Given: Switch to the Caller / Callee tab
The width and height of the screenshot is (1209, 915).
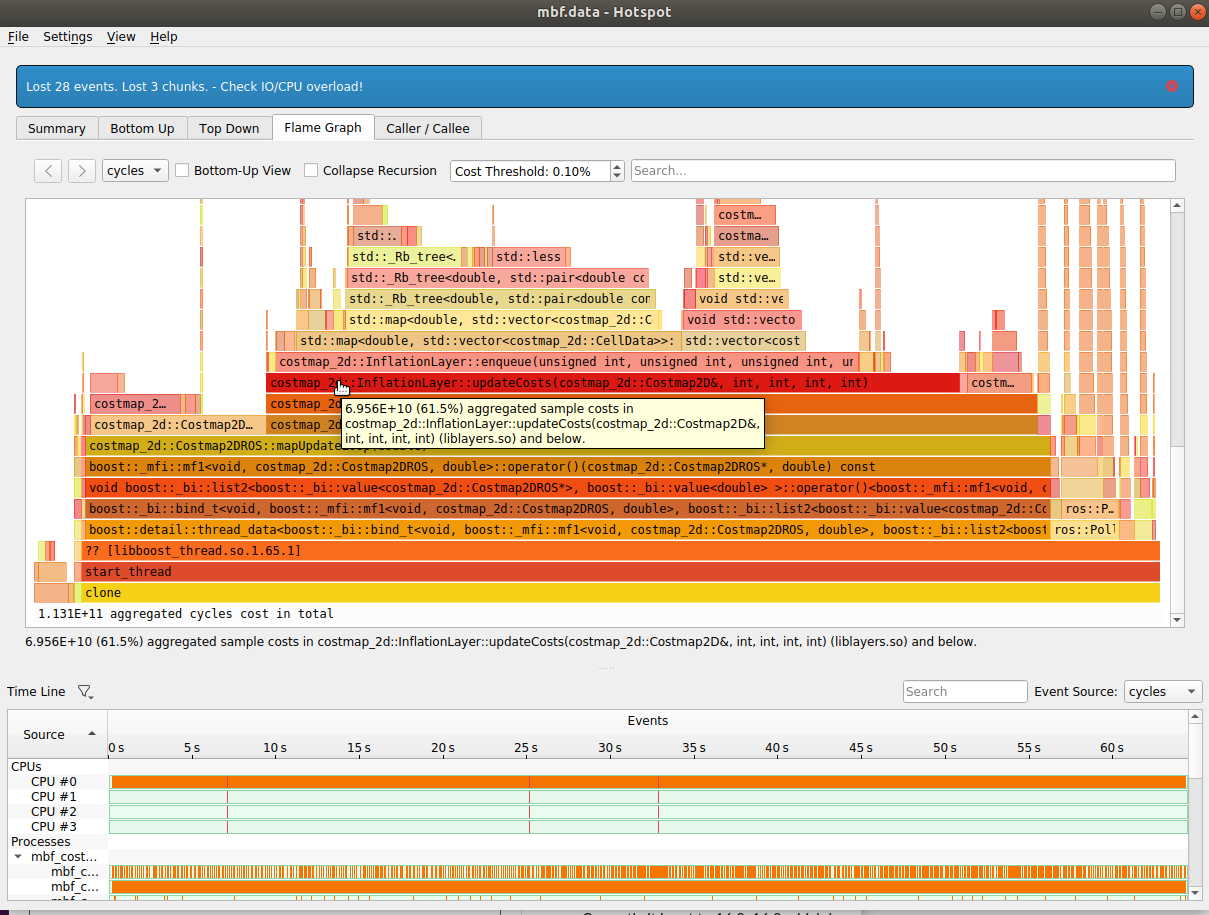Looking at the screenshot, I should point(429,128).
